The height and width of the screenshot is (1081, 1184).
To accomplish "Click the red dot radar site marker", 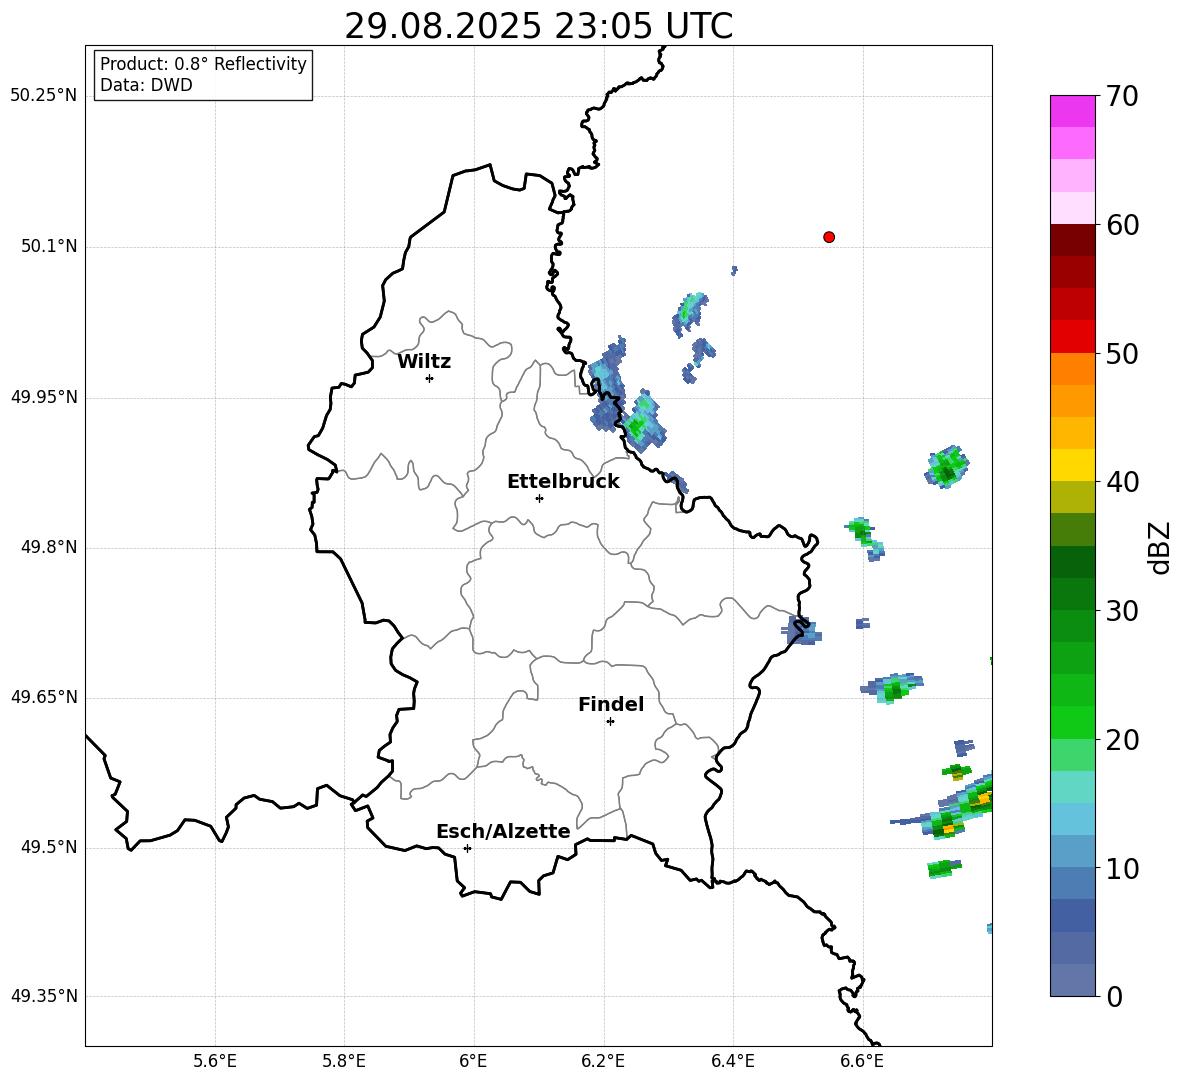I will tap(829, 237).
